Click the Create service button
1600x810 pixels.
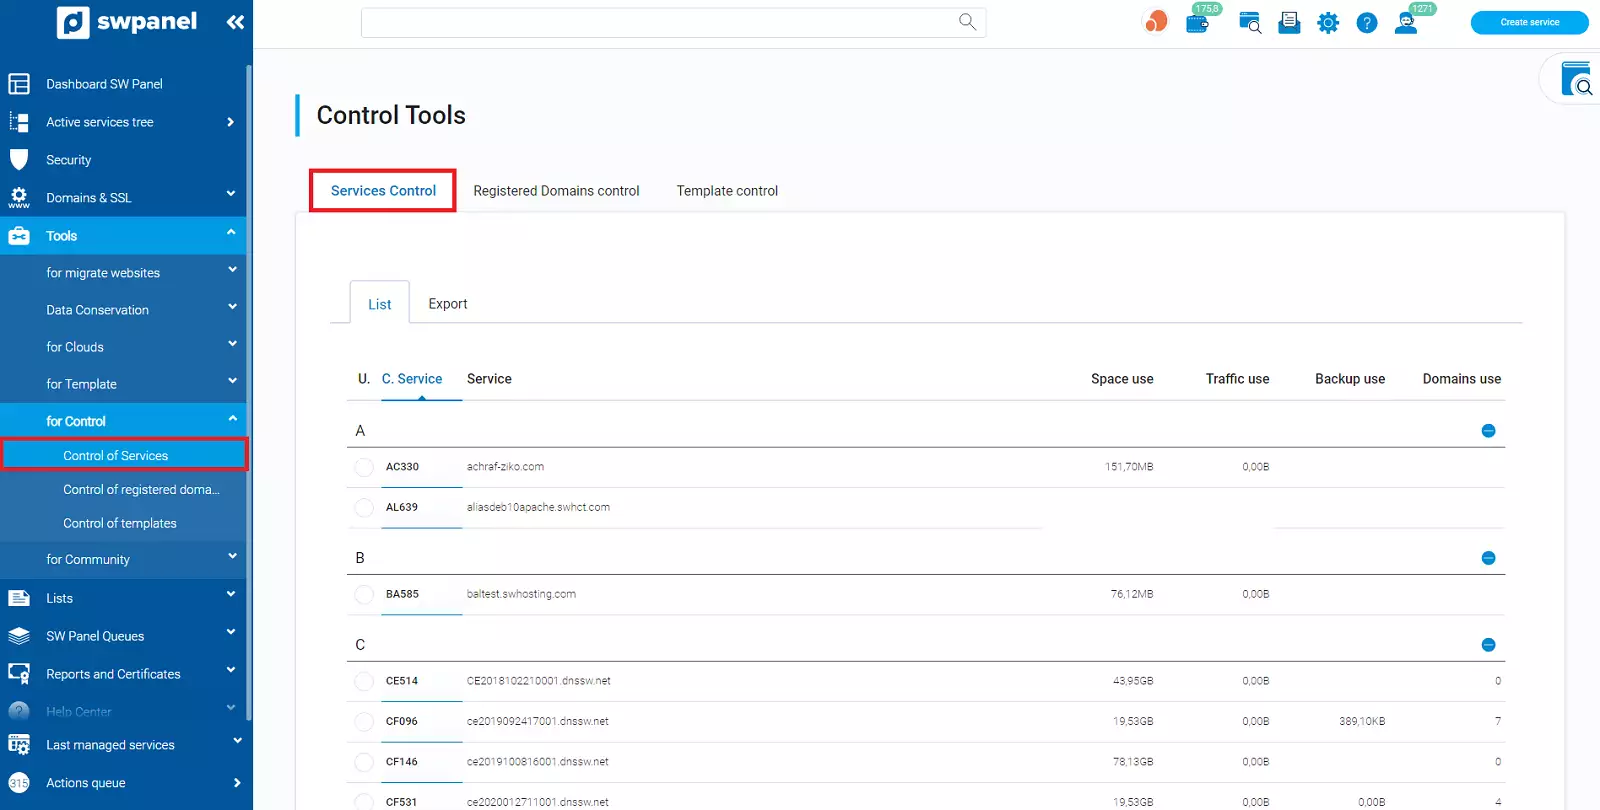[1528, 22]
